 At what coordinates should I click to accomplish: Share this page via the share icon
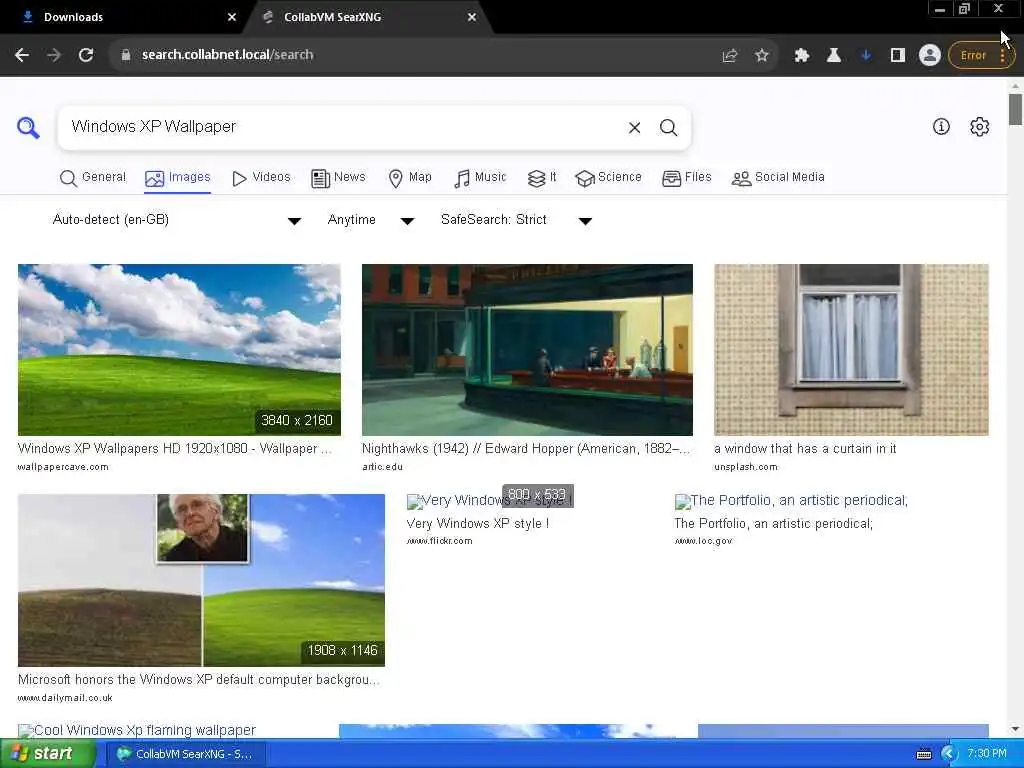729,56
